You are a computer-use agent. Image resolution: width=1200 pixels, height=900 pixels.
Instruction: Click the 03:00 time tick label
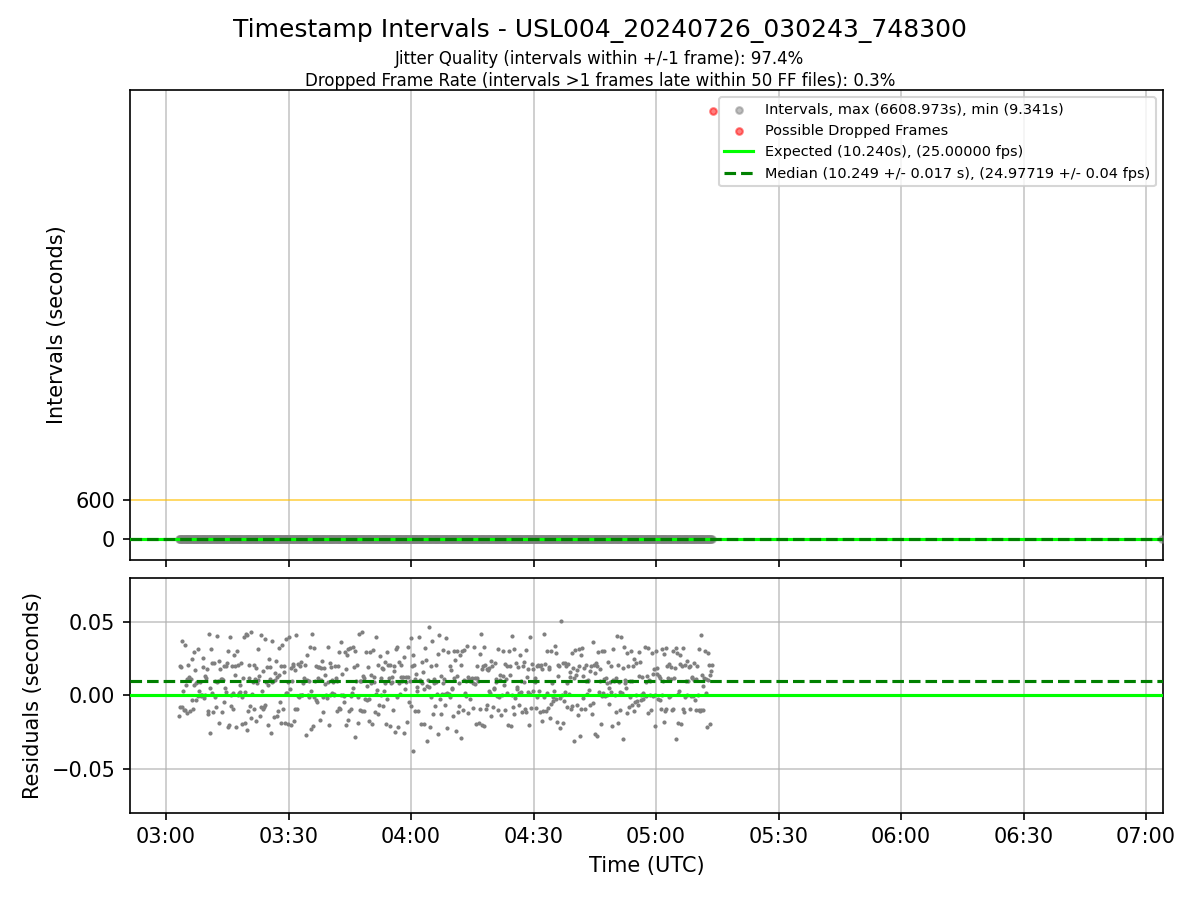click(x=166, y=836)
